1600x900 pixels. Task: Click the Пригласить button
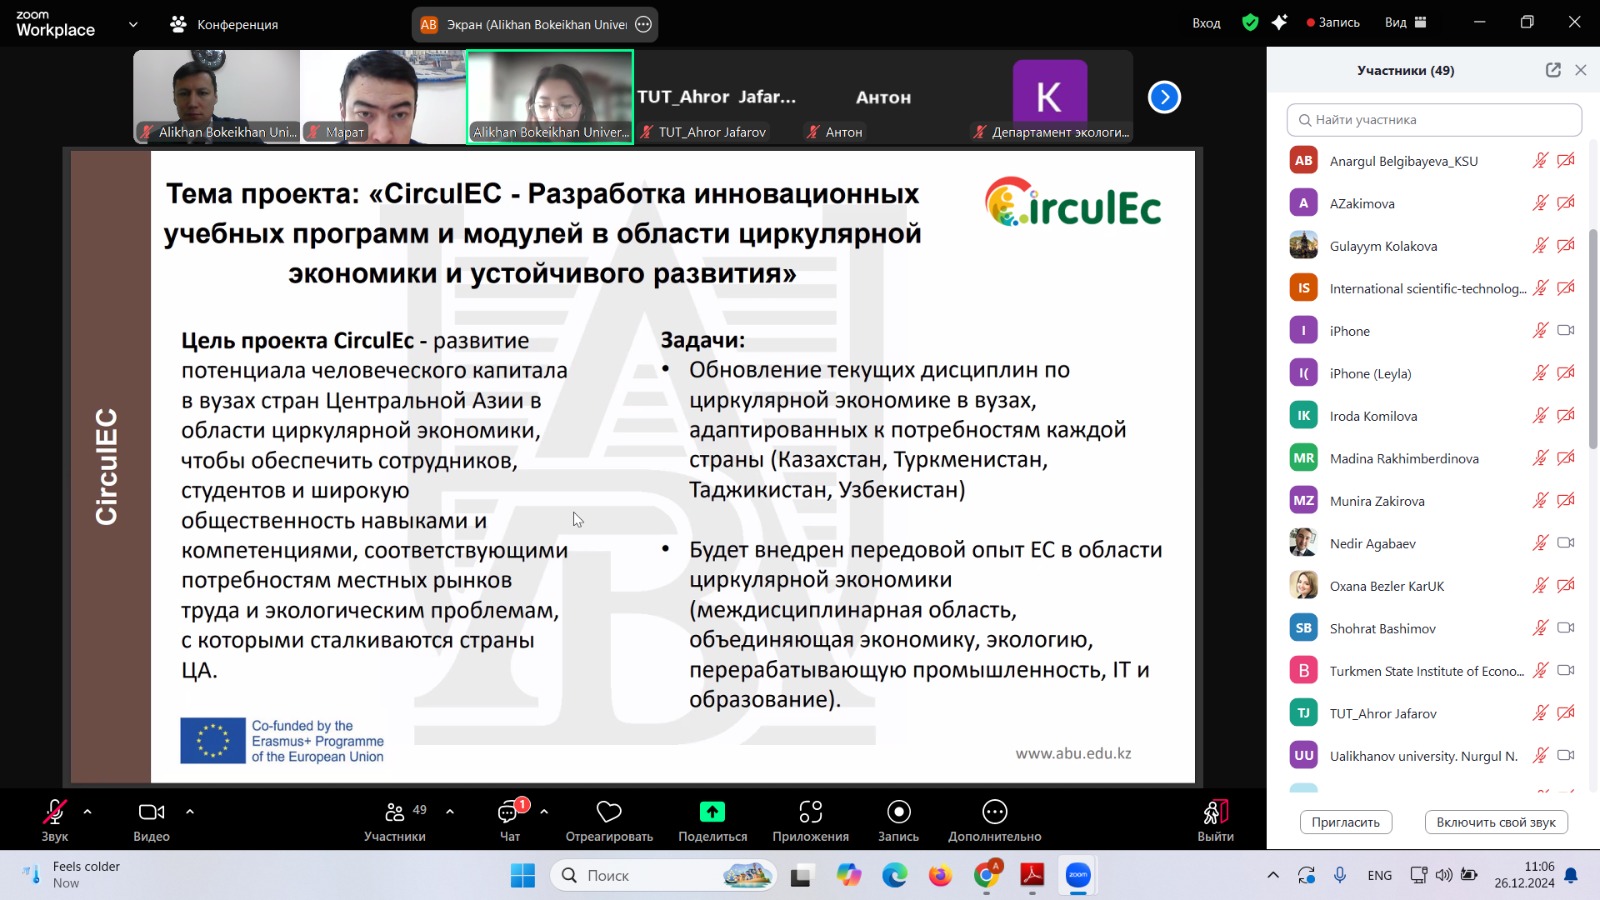coord(1345,822)
